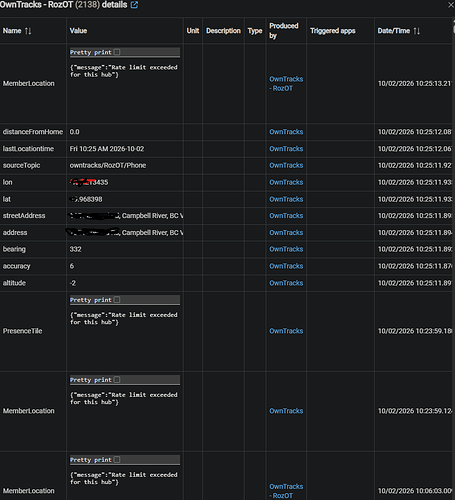Open OwnTracks - RozOT link in 10:06:03 row
Viewport: 455px width, 500px height.
(x=286, y=491)
